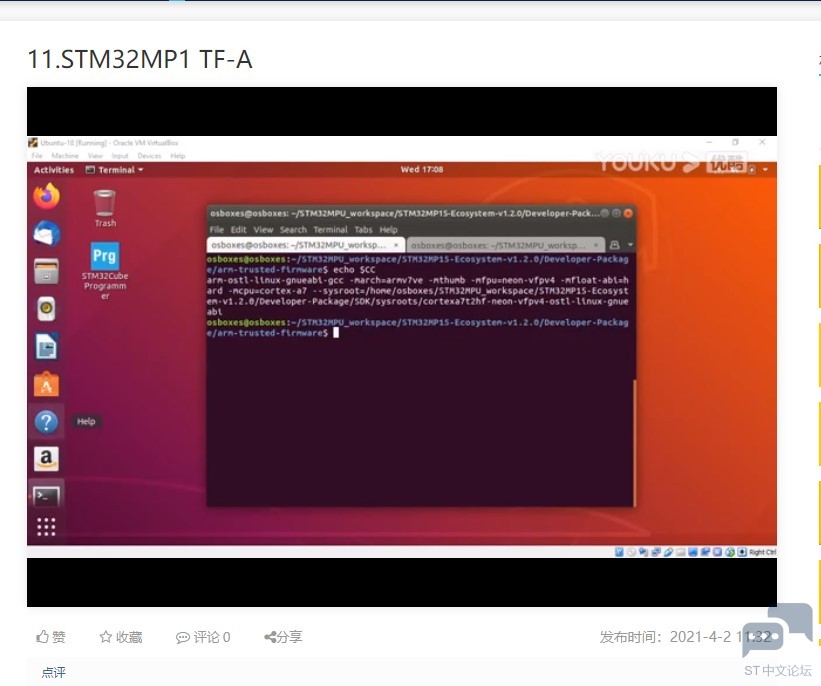Click the Help tooltip label
Screen dimensions: 821x686
click(86, 422)
